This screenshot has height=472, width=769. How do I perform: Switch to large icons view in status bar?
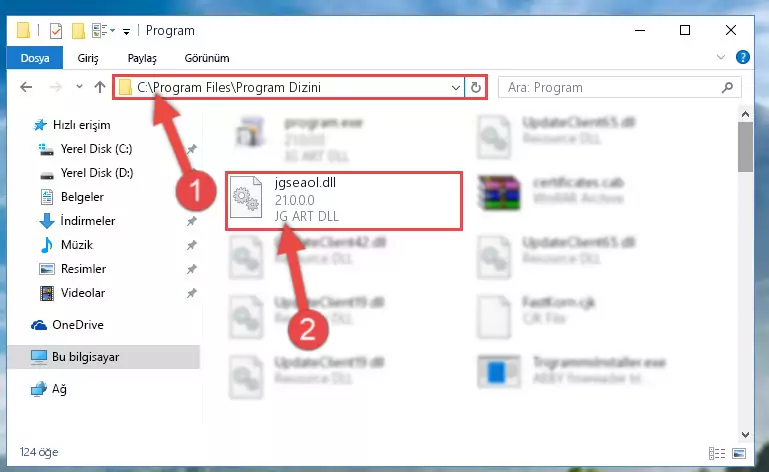point(739,453)
